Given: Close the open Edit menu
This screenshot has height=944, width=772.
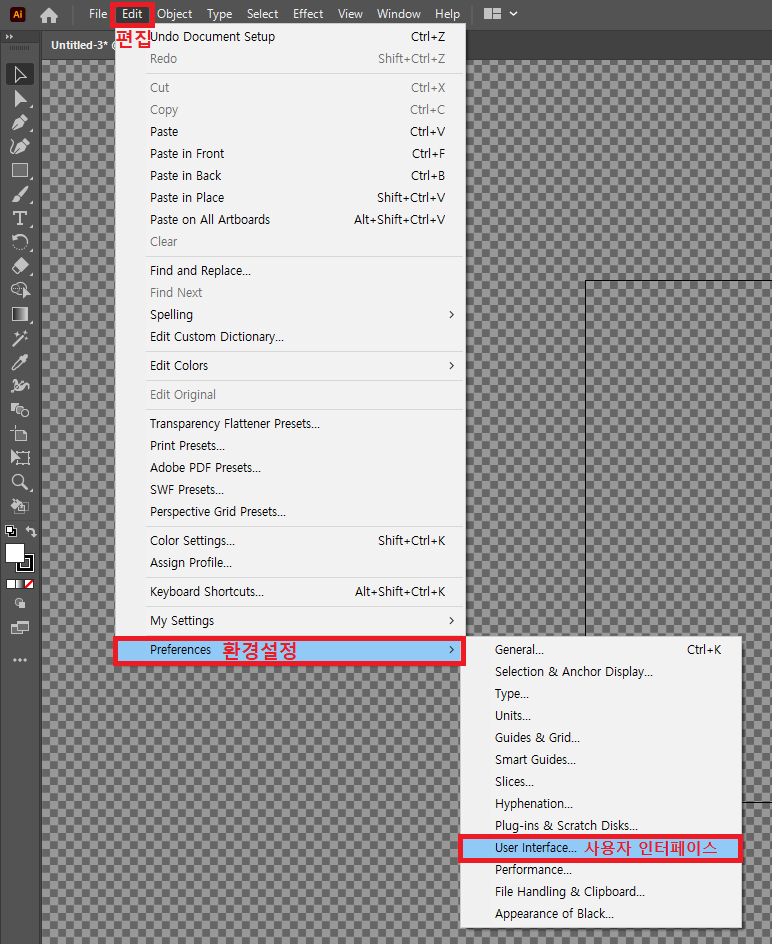Looking at the screenshot, I should pos(132,14).
